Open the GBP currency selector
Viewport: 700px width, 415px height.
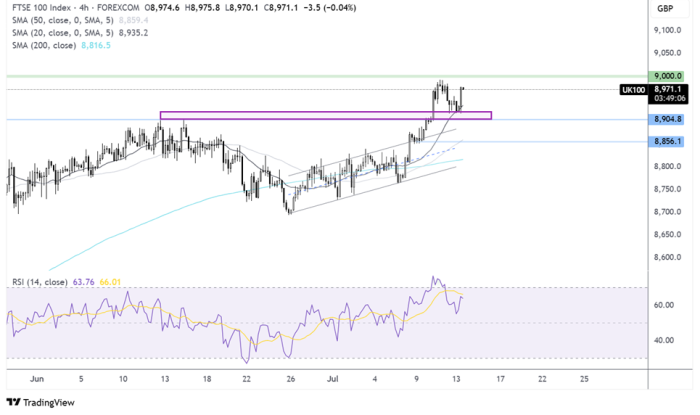pos(664,9)
